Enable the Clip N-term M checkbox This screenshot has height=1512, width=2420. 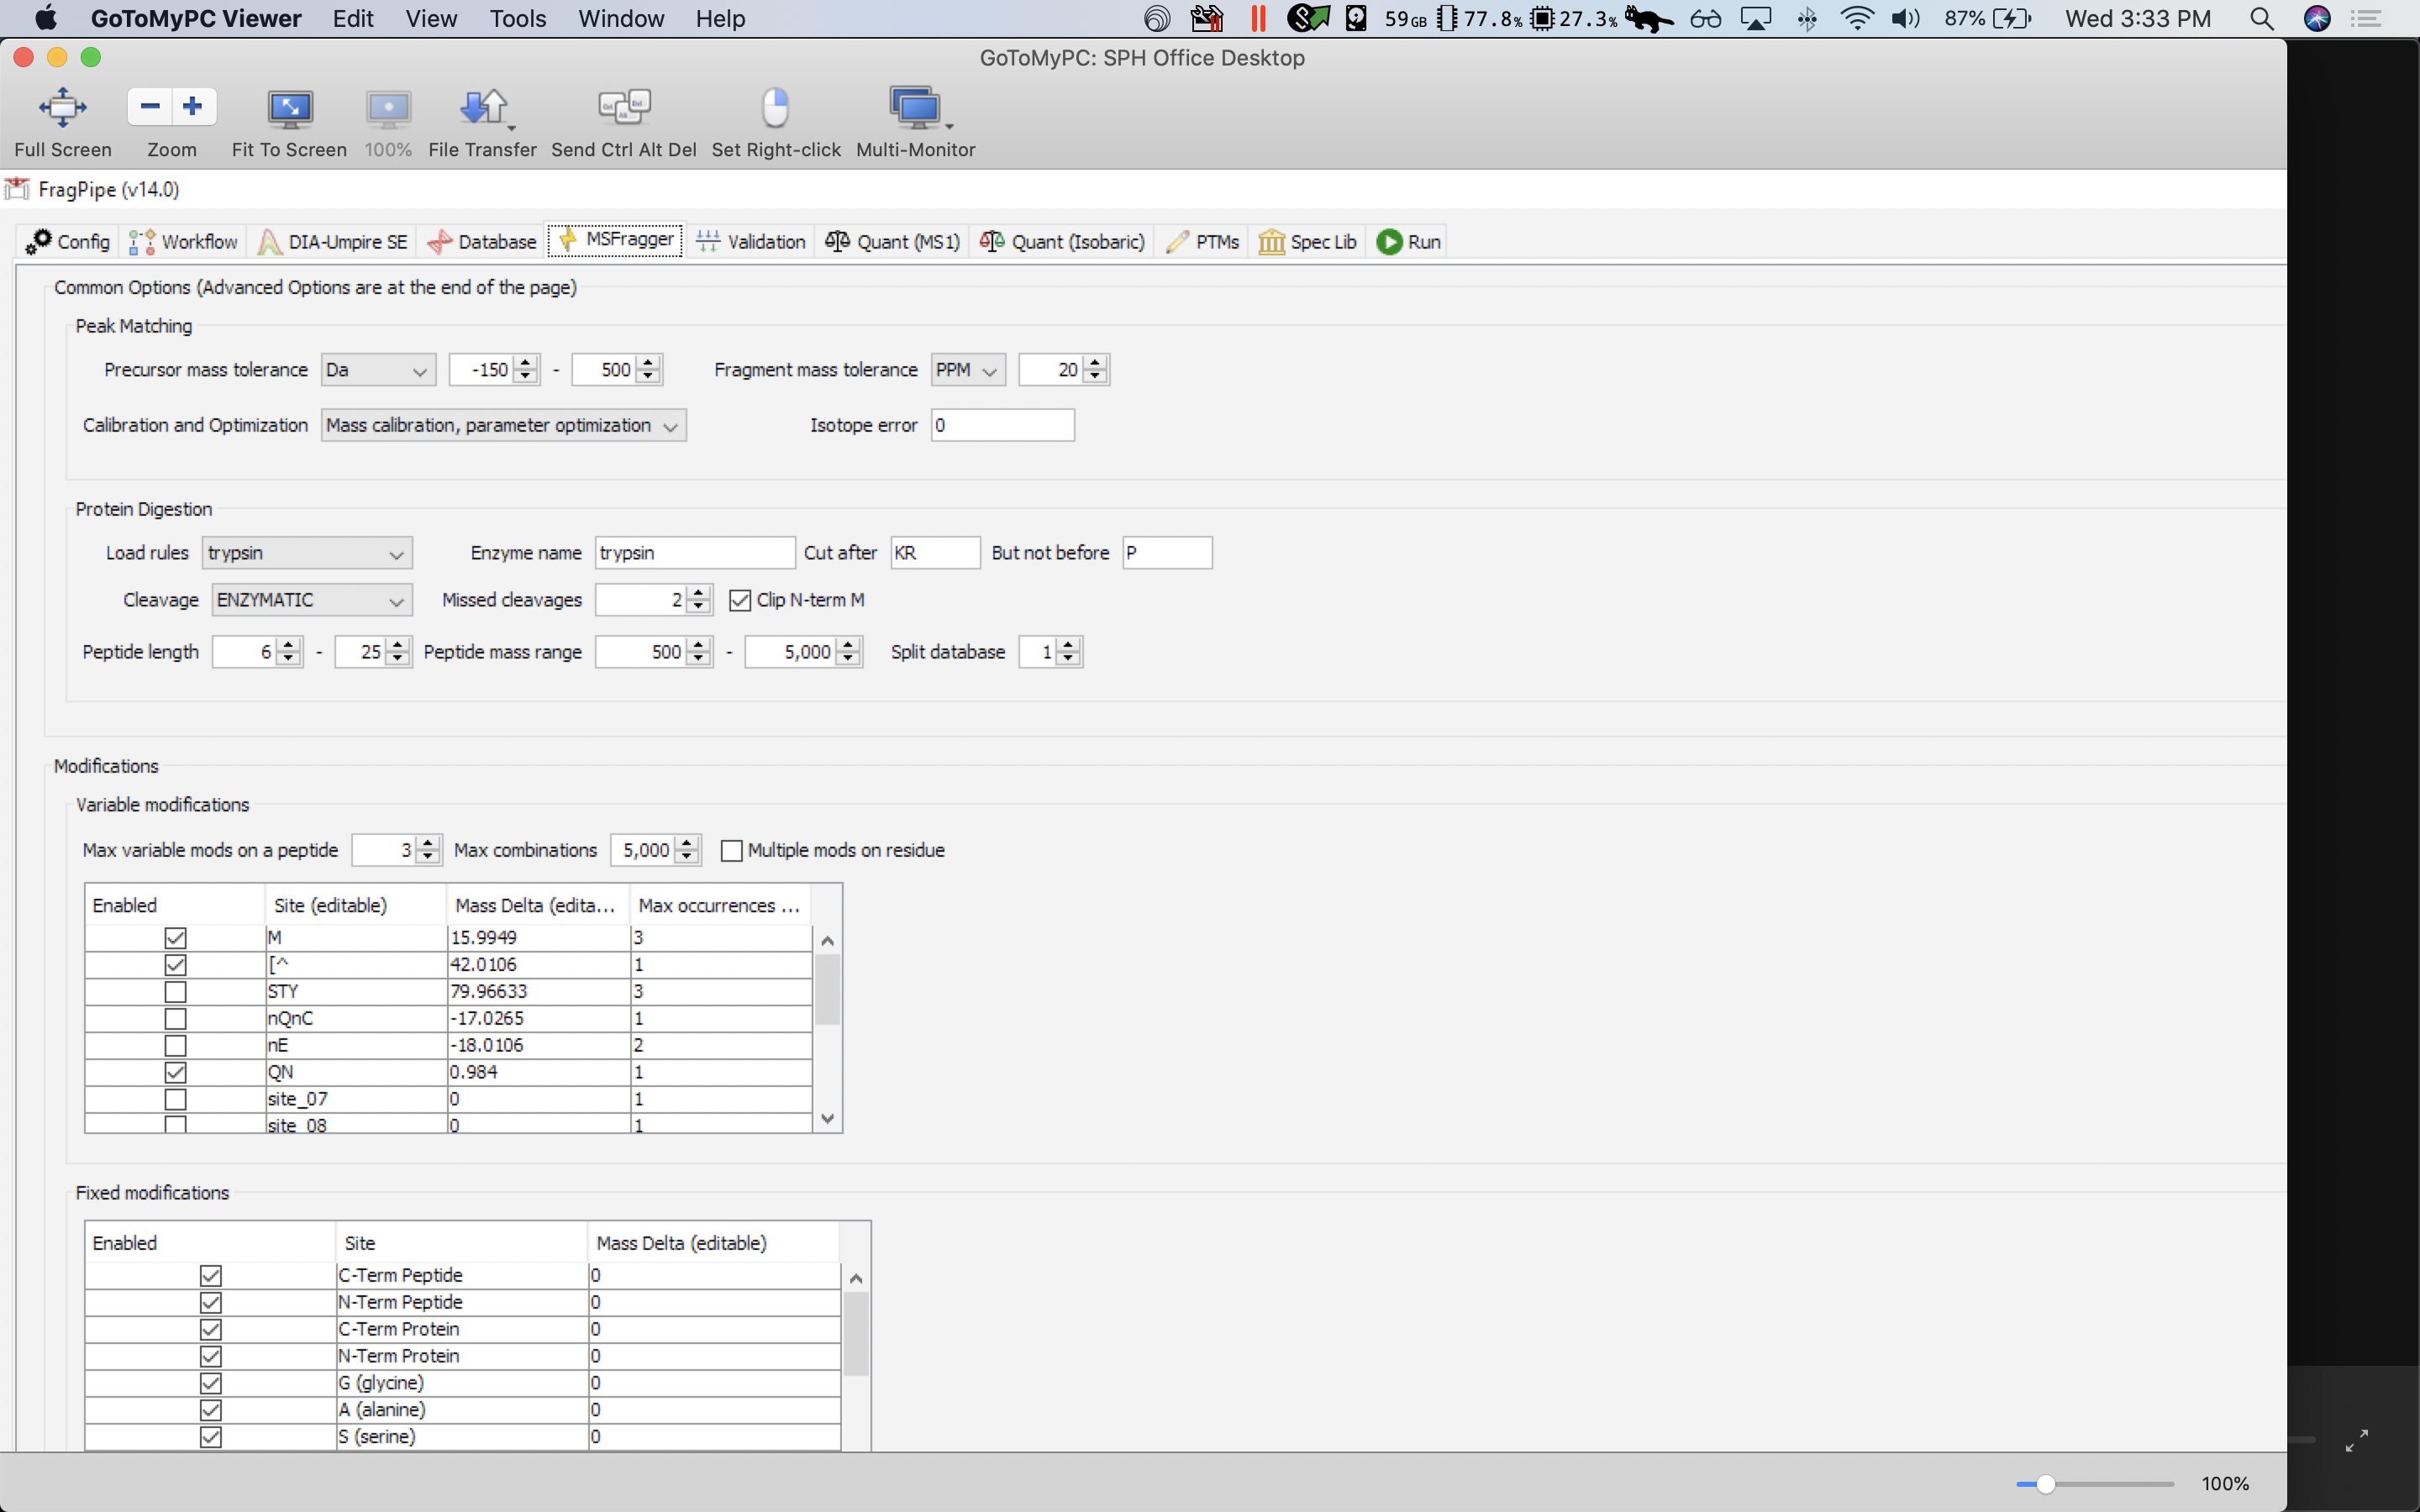[740, 599]
